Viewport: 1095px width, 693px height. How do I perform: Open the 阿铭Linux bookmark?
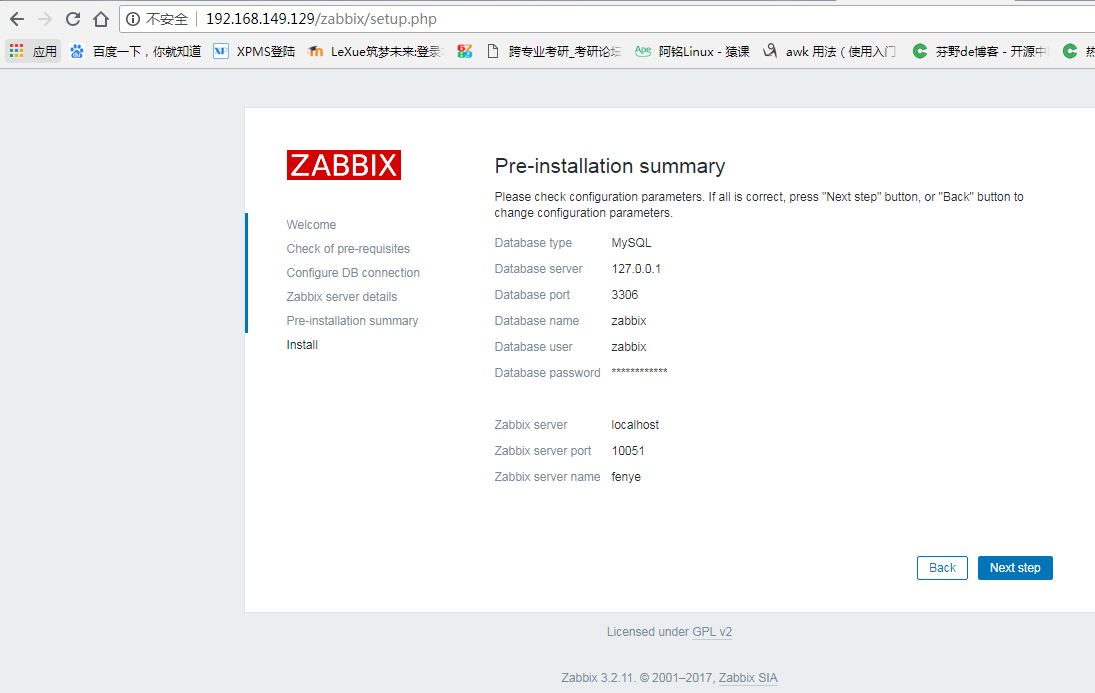point(692,51)
